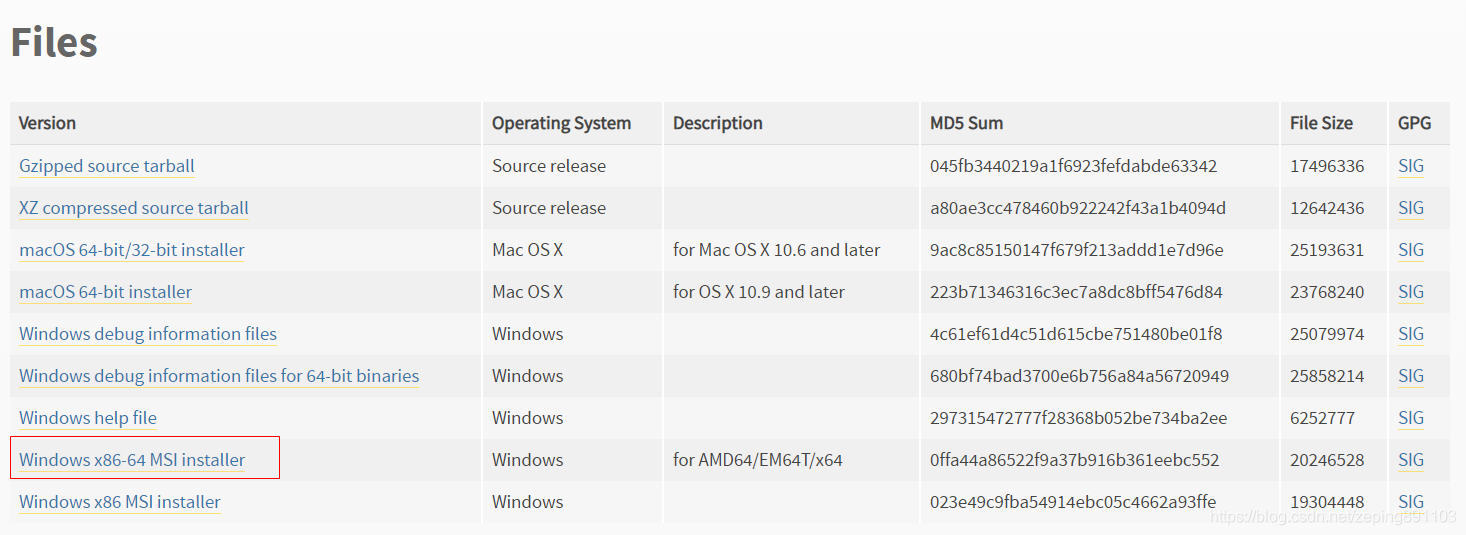Viewport: 1466px width, 535px height.
Task: Open SIG for macOS 64-bit/32-bit installer row
Action: [1411, 250]
